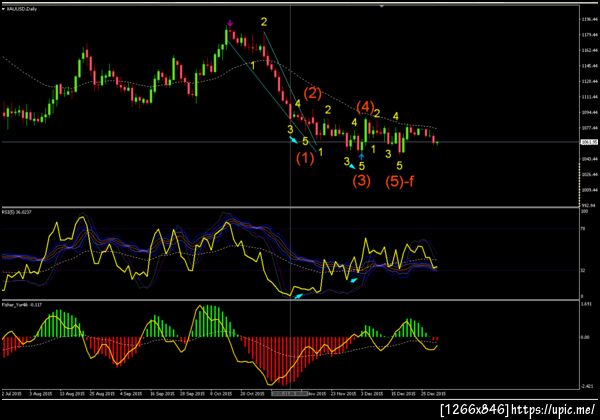Screen dimensions: 600x420
Task: Click the 3 Aug 2015 date label
Action: pyautogui.click(x=41, y=394)
